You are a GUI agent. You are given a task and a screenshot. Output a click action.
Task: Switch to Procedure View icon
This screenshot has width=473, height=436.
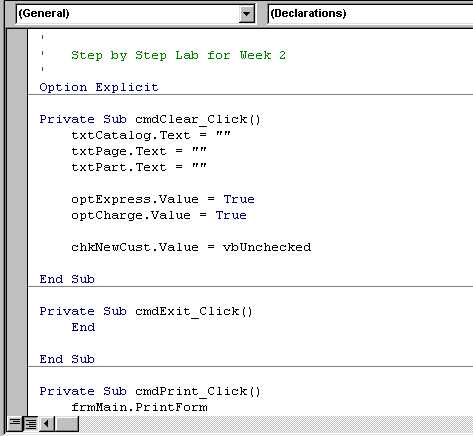click(x=15, y=424)
